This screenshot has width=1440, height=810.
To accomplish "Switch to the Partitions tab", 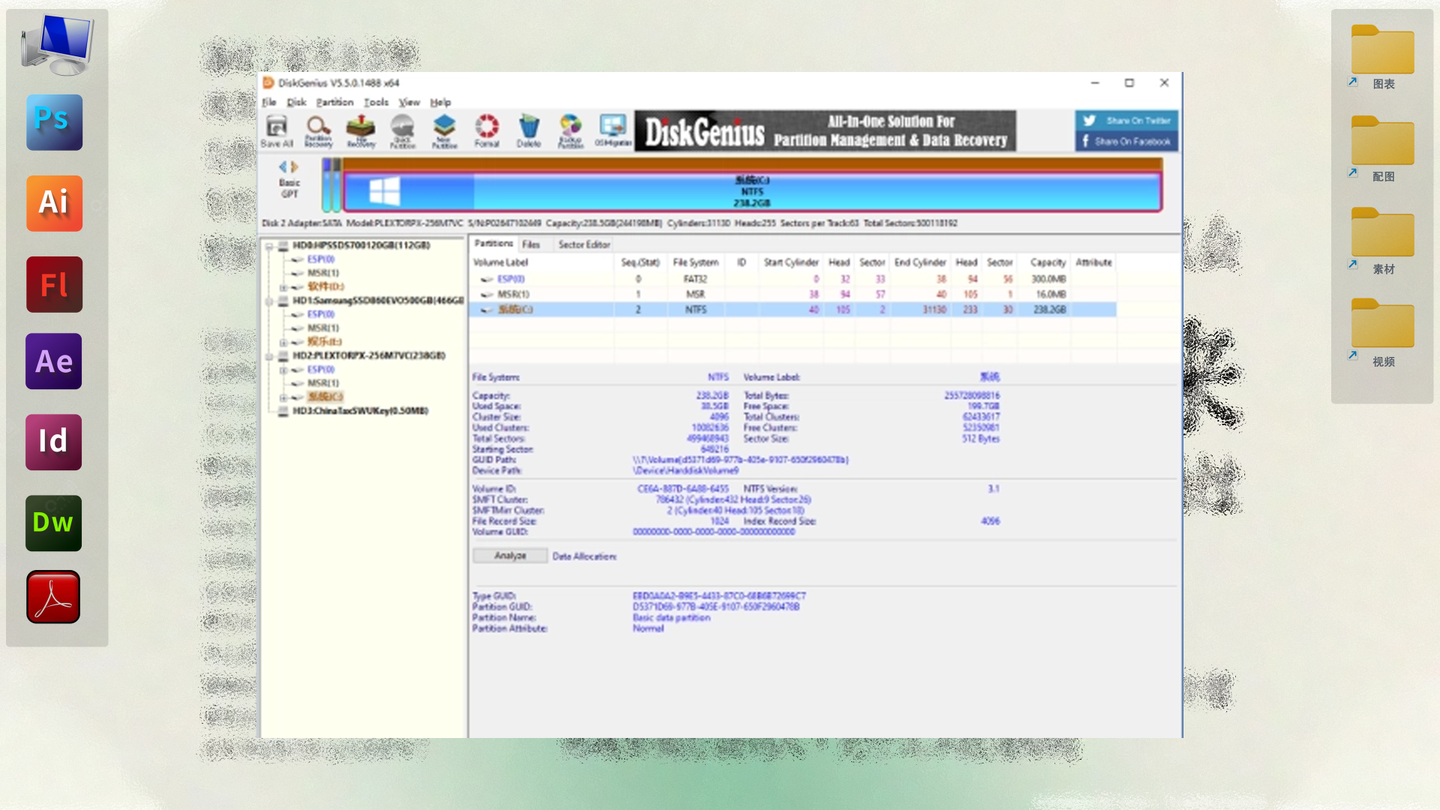I will (493, 244).
